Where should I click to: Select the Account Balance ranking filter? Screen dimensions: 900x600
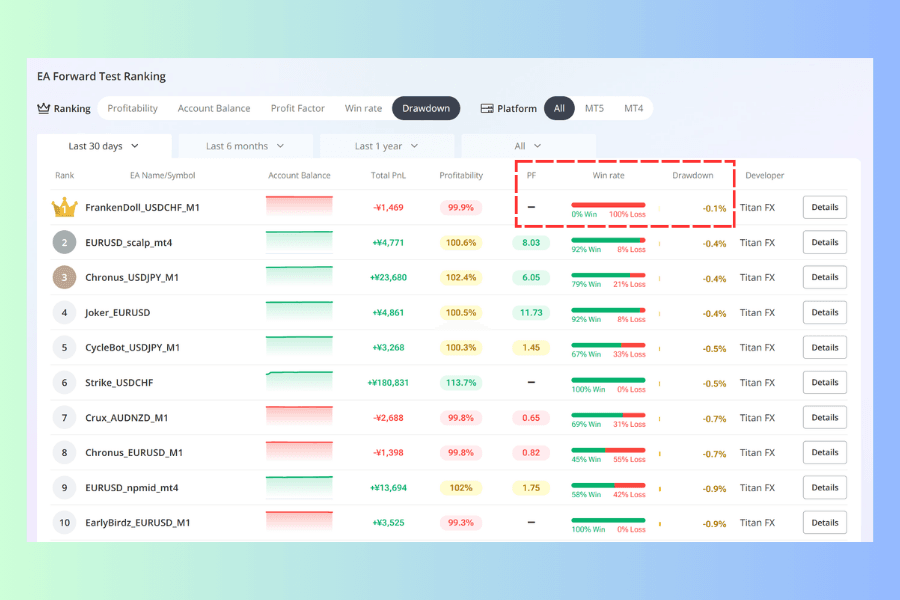214,108
